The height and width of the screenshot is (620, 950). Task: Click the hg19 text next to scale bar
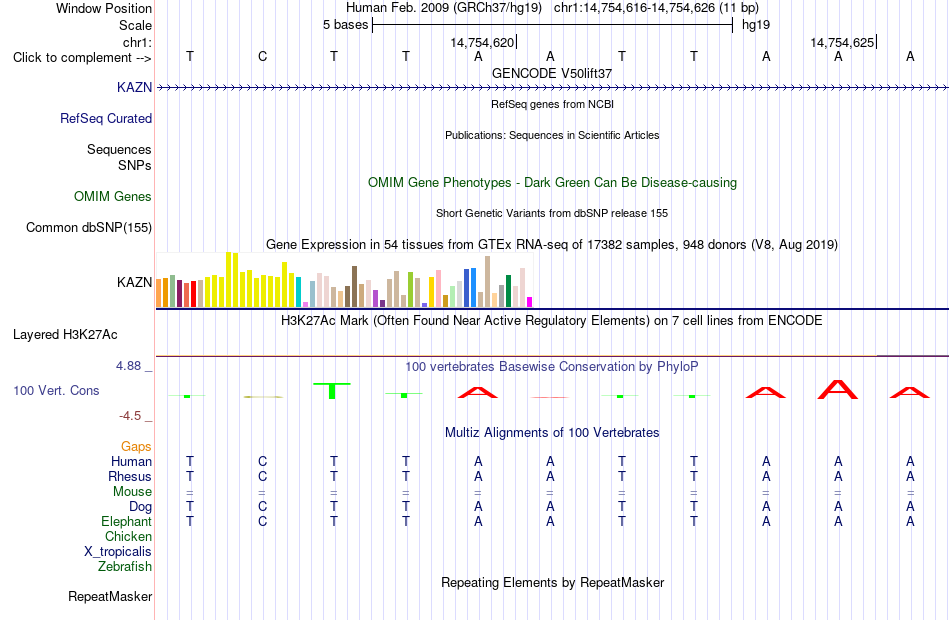tap(756, 25)
